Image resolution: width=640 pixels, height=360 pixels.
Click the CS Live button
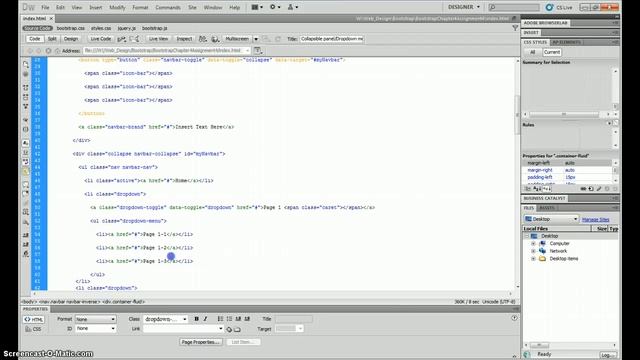(x=559, y=7)
